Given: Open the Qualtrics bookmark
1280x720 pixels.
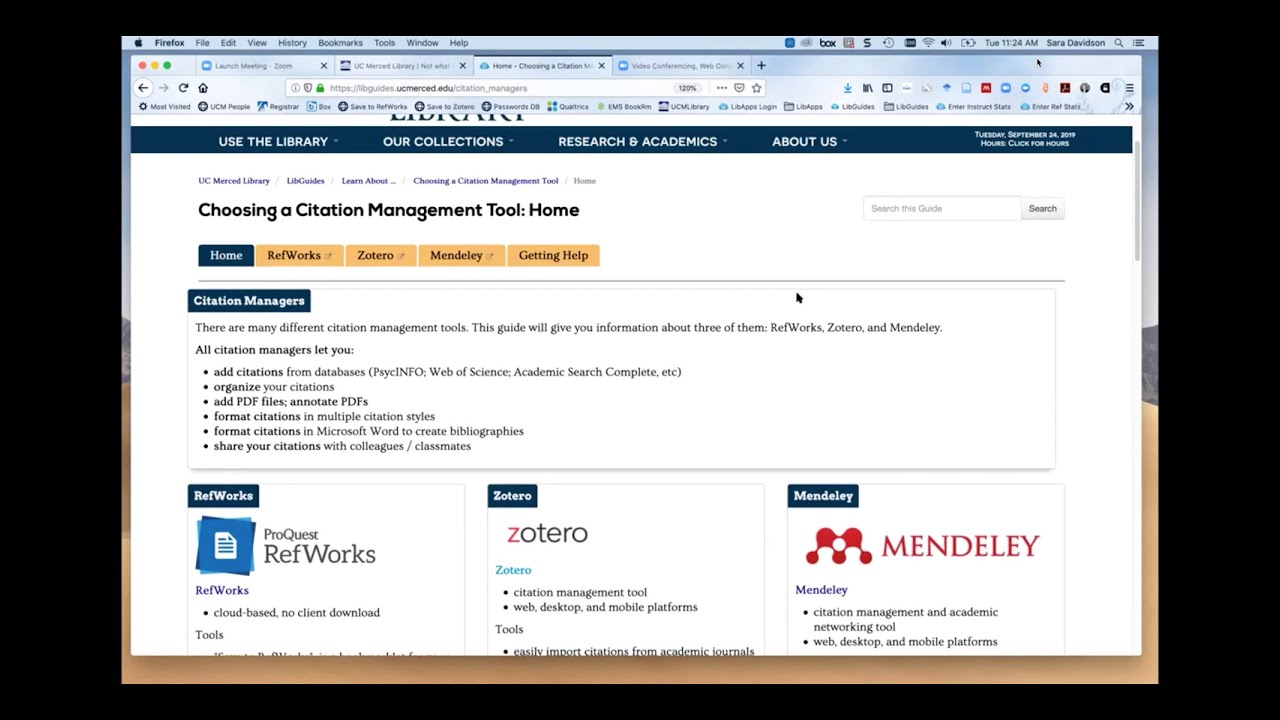Looking at the screenshot, I should click(x=568, y=106).
